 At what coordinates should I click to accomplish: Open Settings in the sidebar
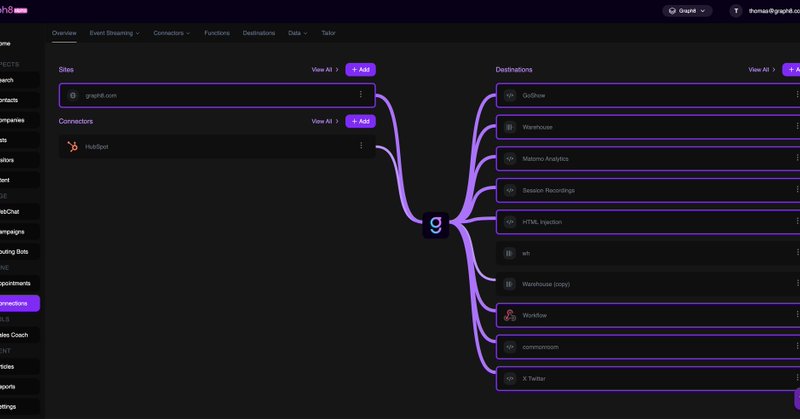19,407
